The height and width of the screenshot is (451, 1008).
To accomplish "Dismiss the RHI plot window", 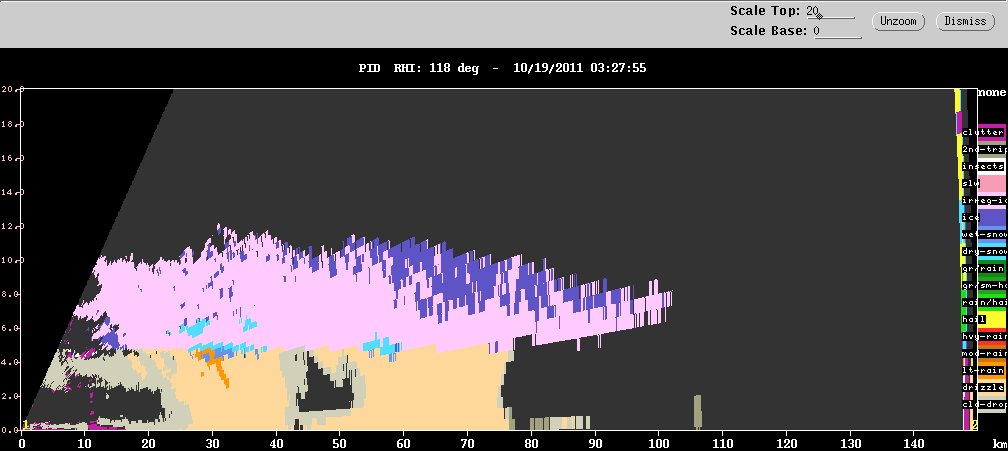I will [965, 21].
